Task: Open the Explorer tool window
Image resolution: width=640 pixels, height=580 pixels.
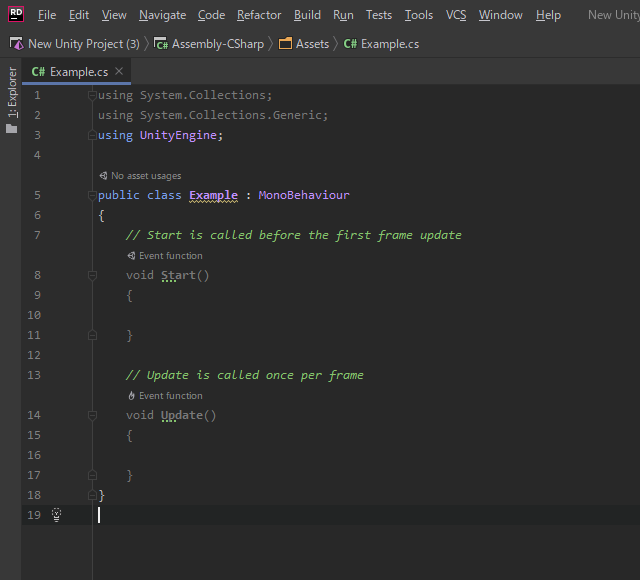Action: click(x=12, y=92)
